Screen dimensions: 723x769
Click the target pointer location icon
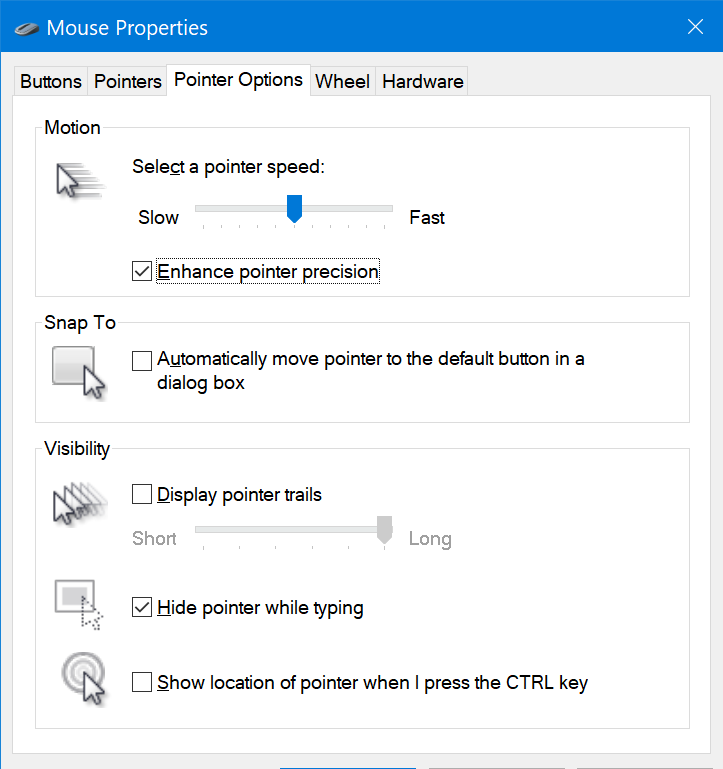coord(79,679)
